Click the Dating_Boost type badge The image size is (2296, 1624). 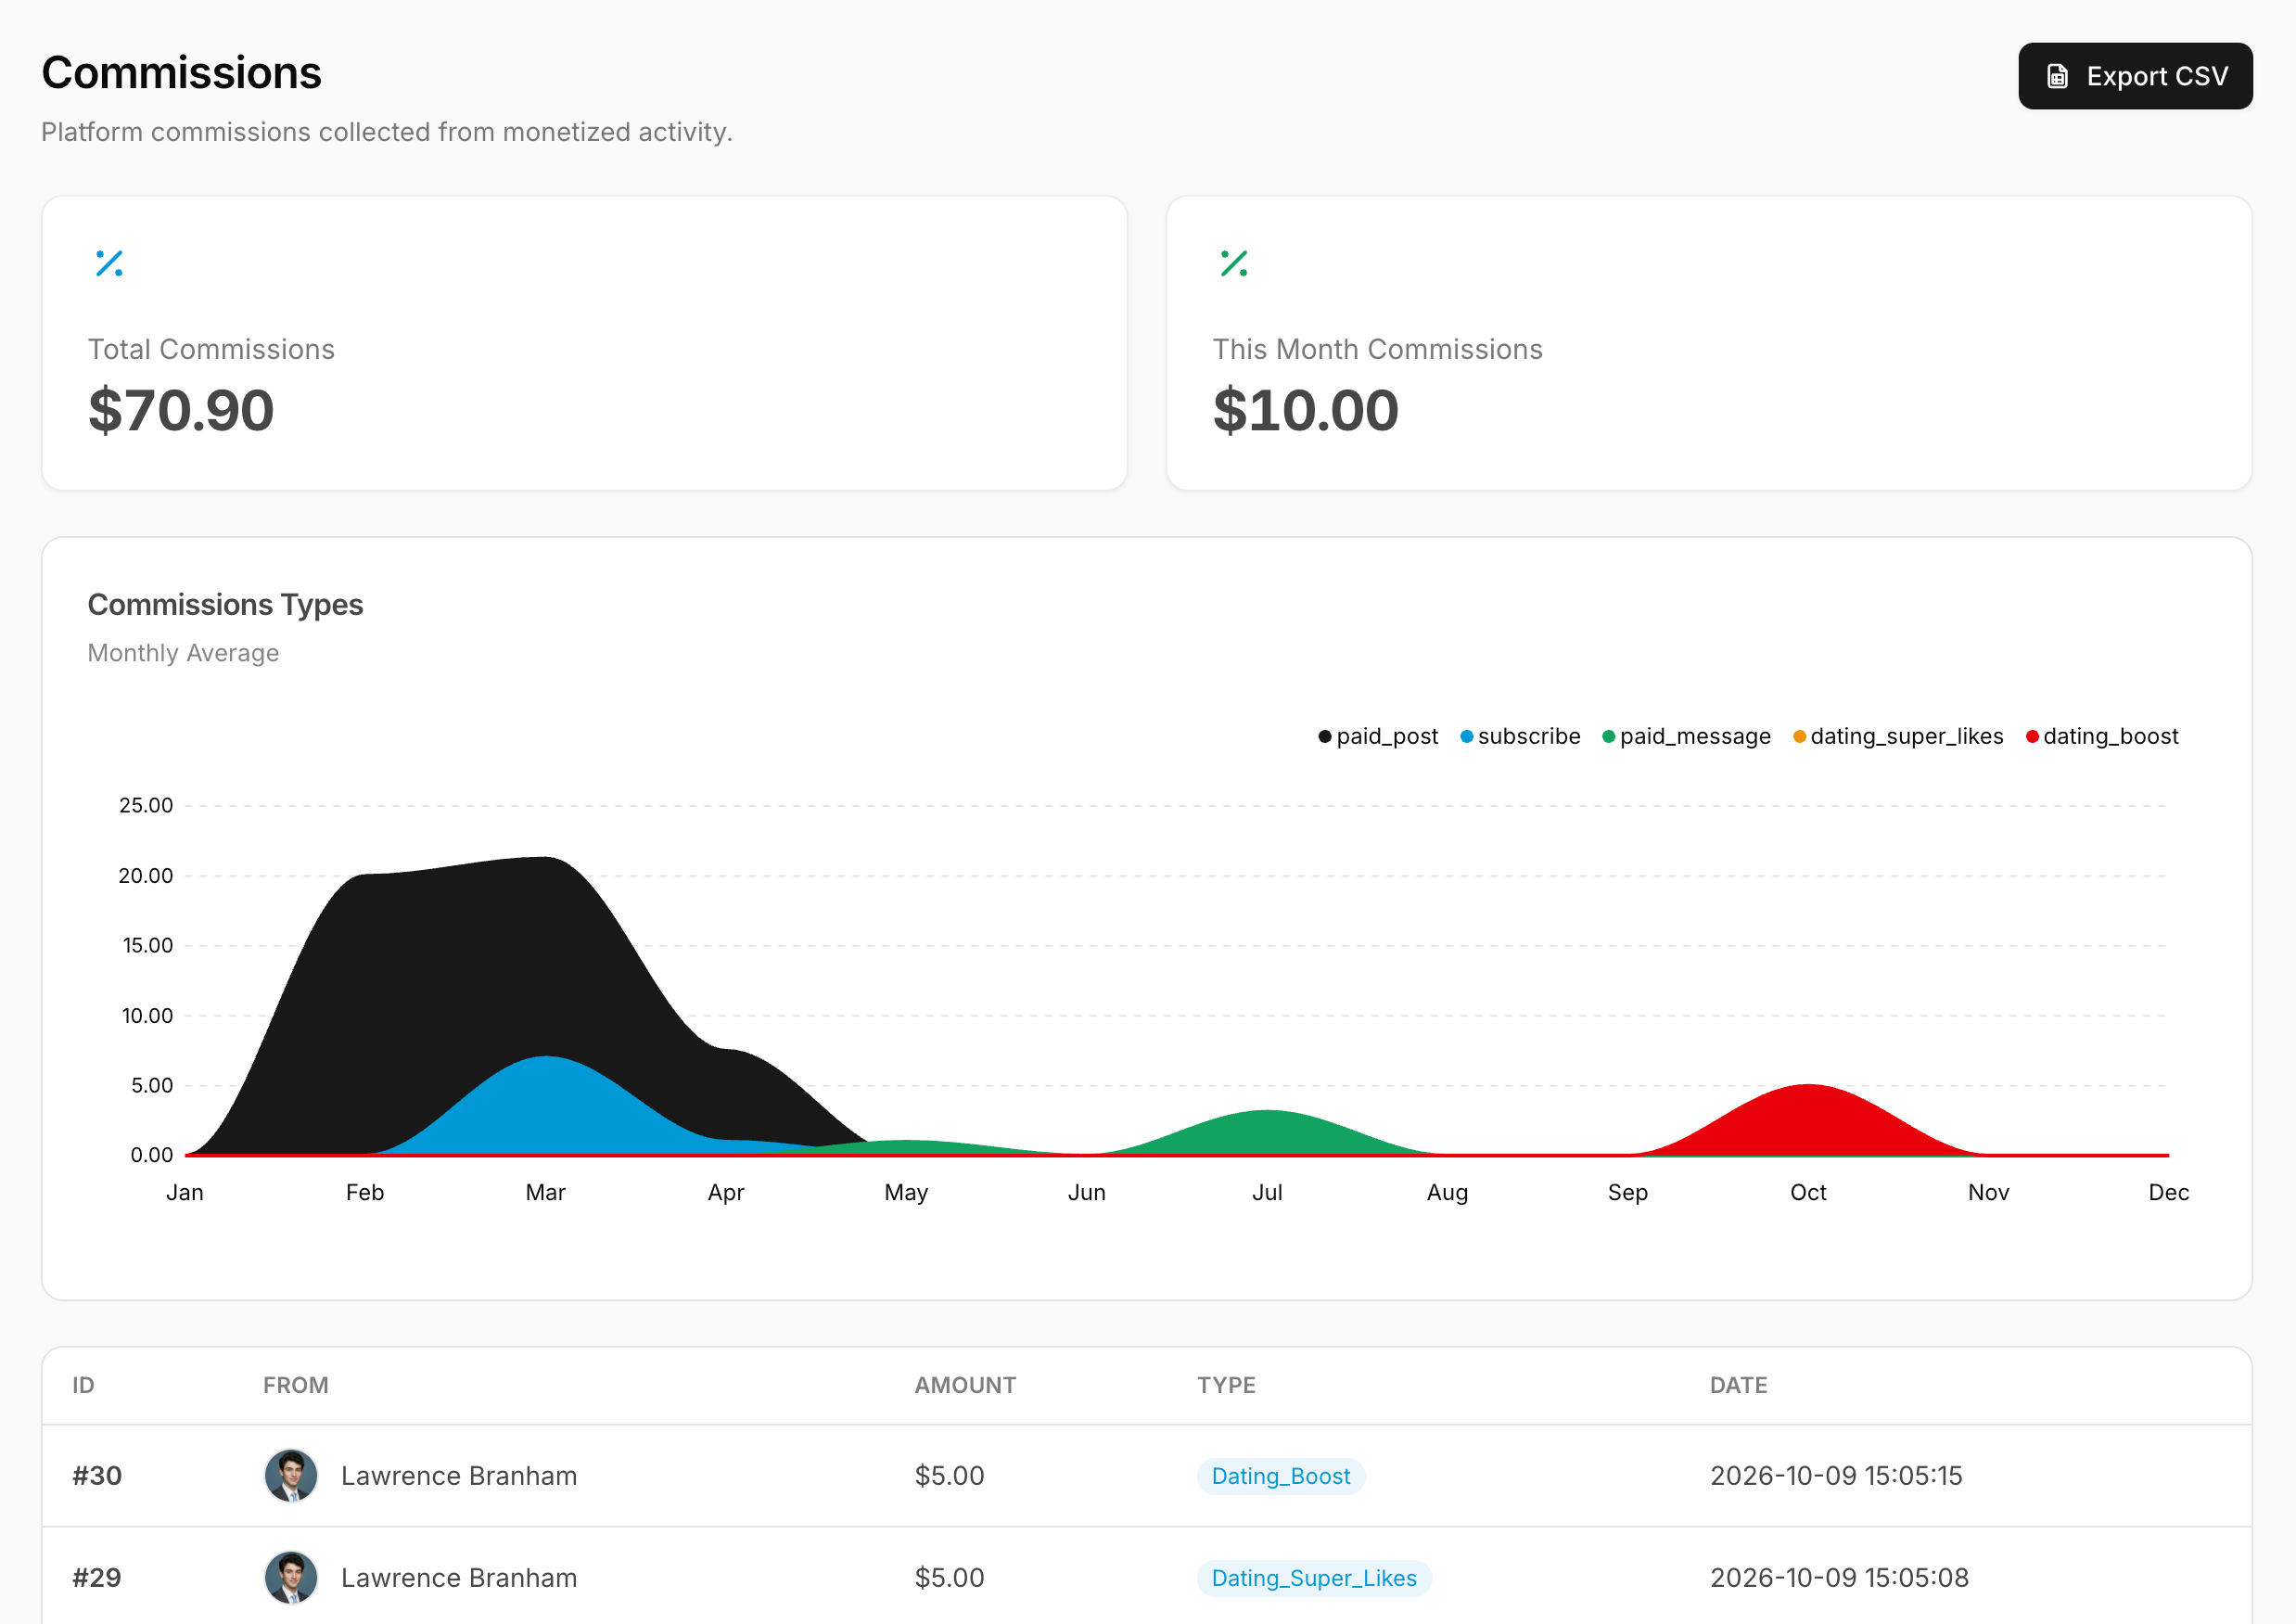coord(1280,1476)
